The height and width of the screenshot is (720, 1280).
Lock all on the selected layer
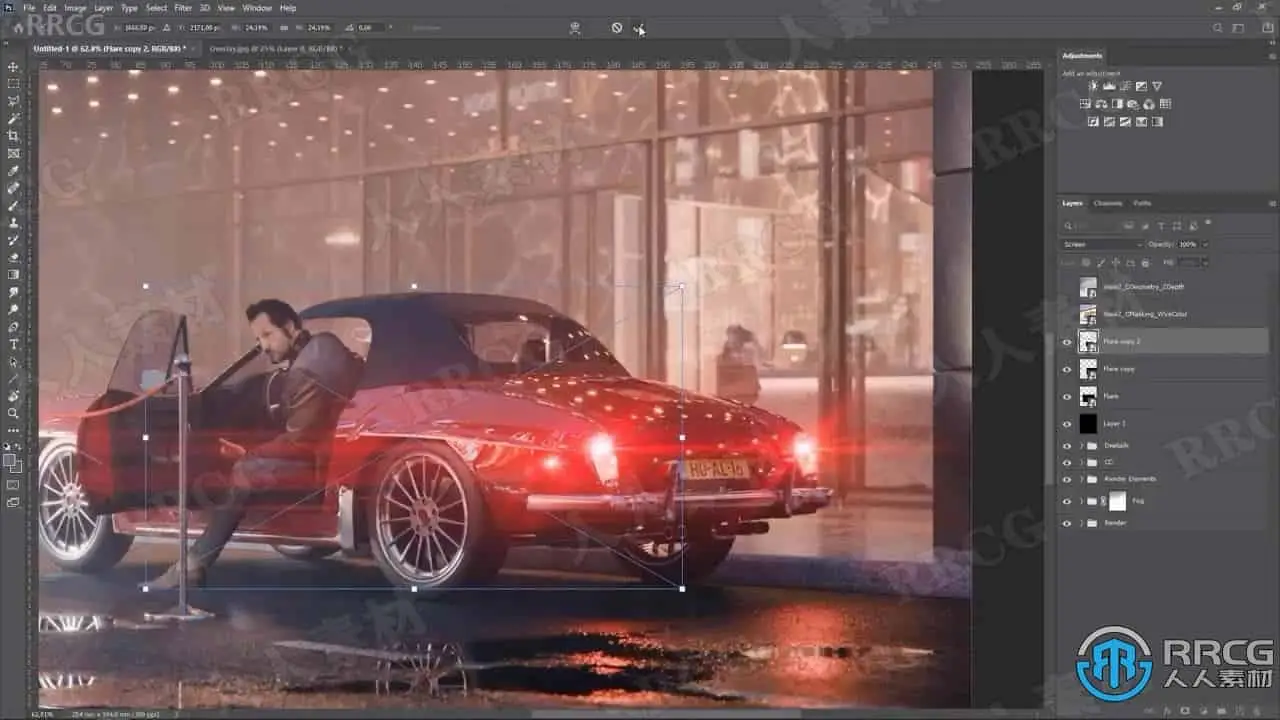(1148, 262)
